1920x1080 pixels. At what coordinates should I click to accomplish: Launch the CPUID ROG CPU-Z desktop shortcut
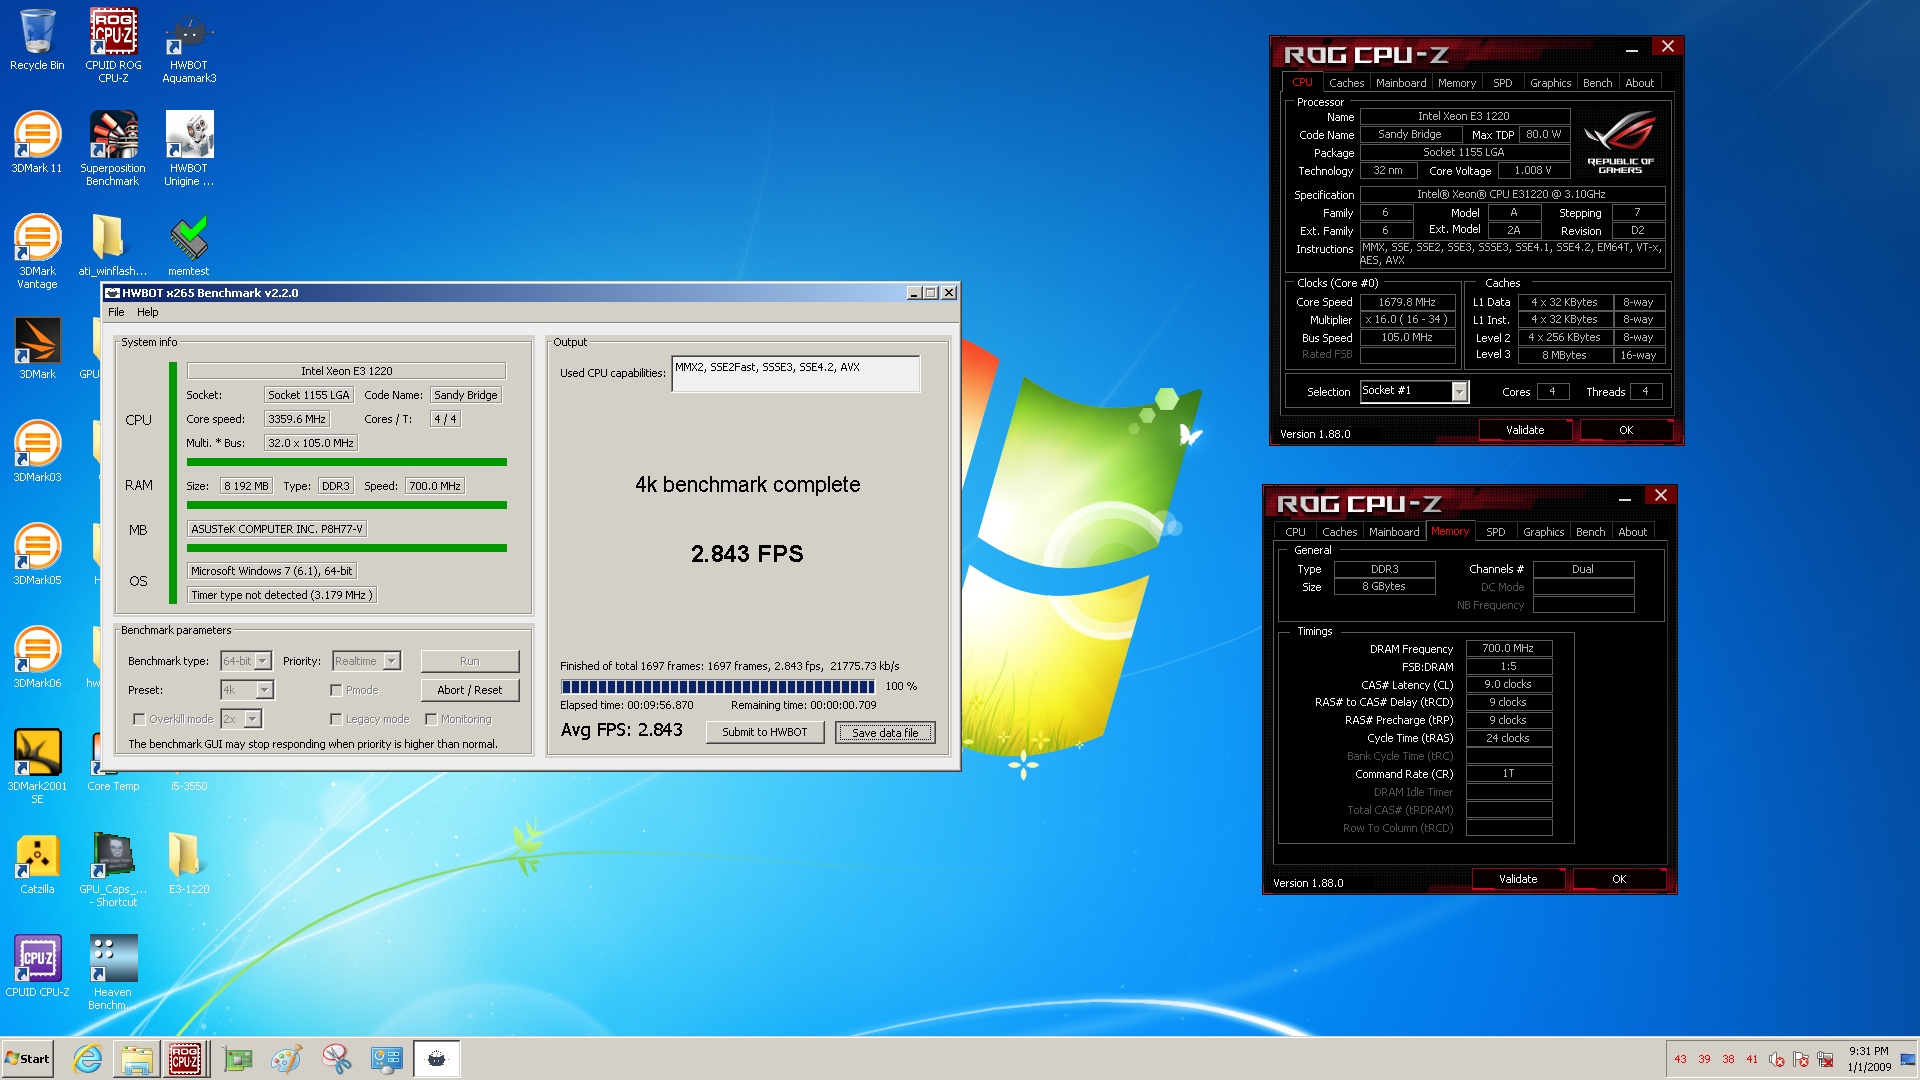pos(113,45)
